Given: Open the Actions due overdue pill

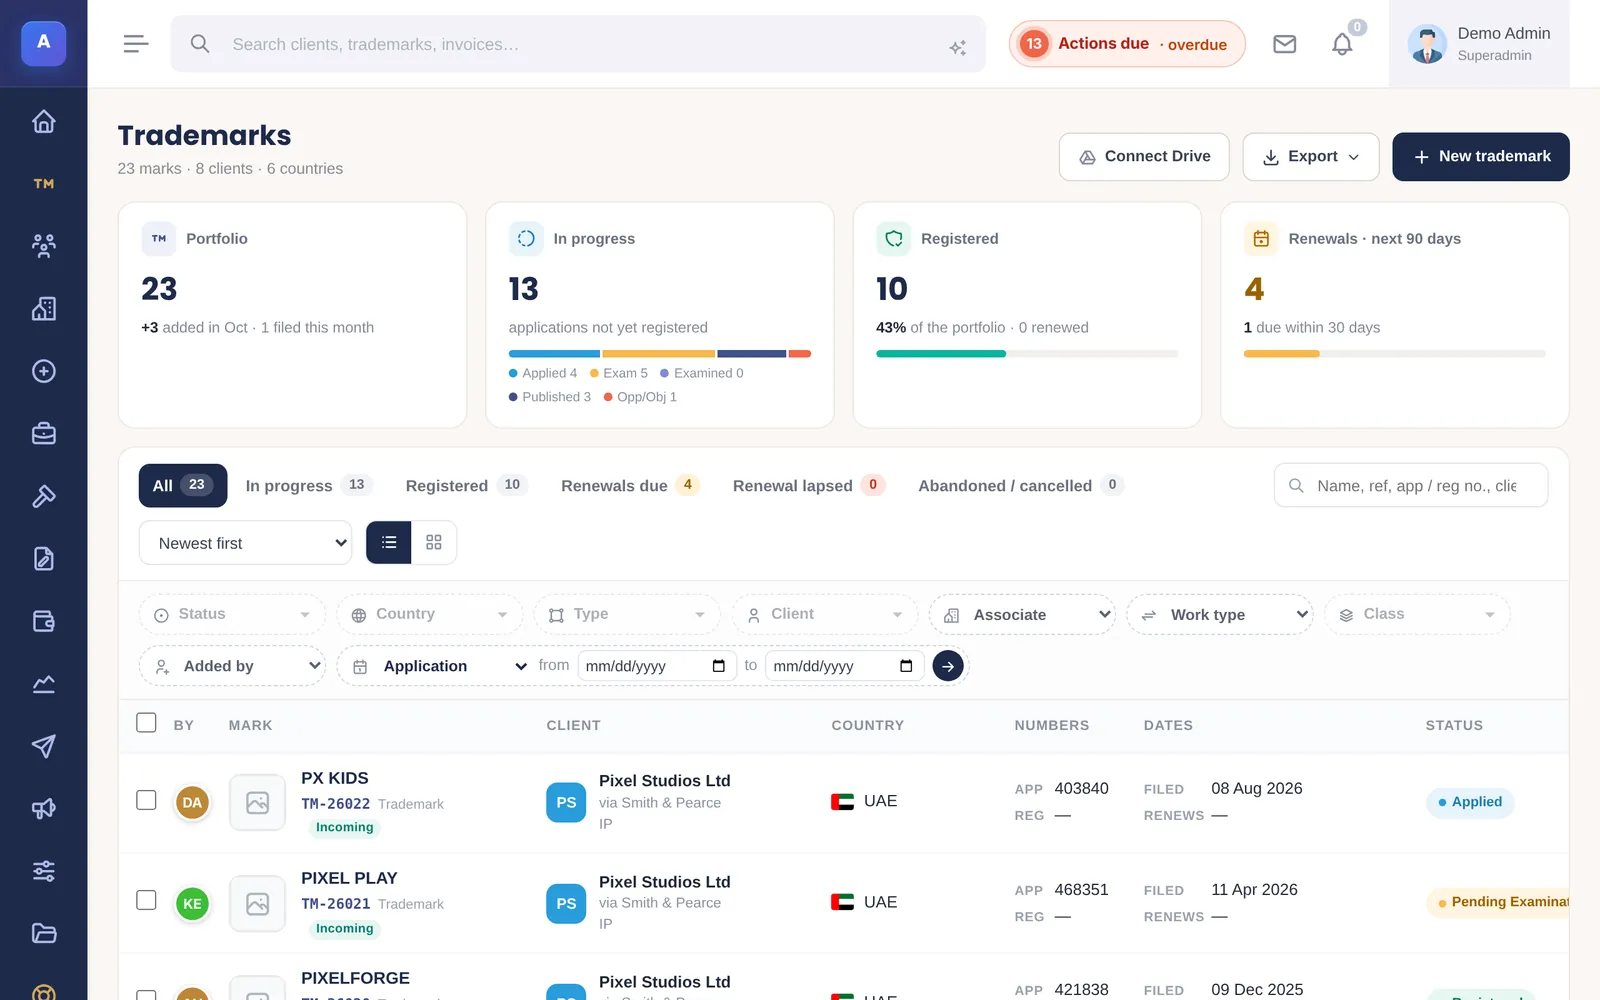Looking at the screenshot, I should (x=1127, y=44).
